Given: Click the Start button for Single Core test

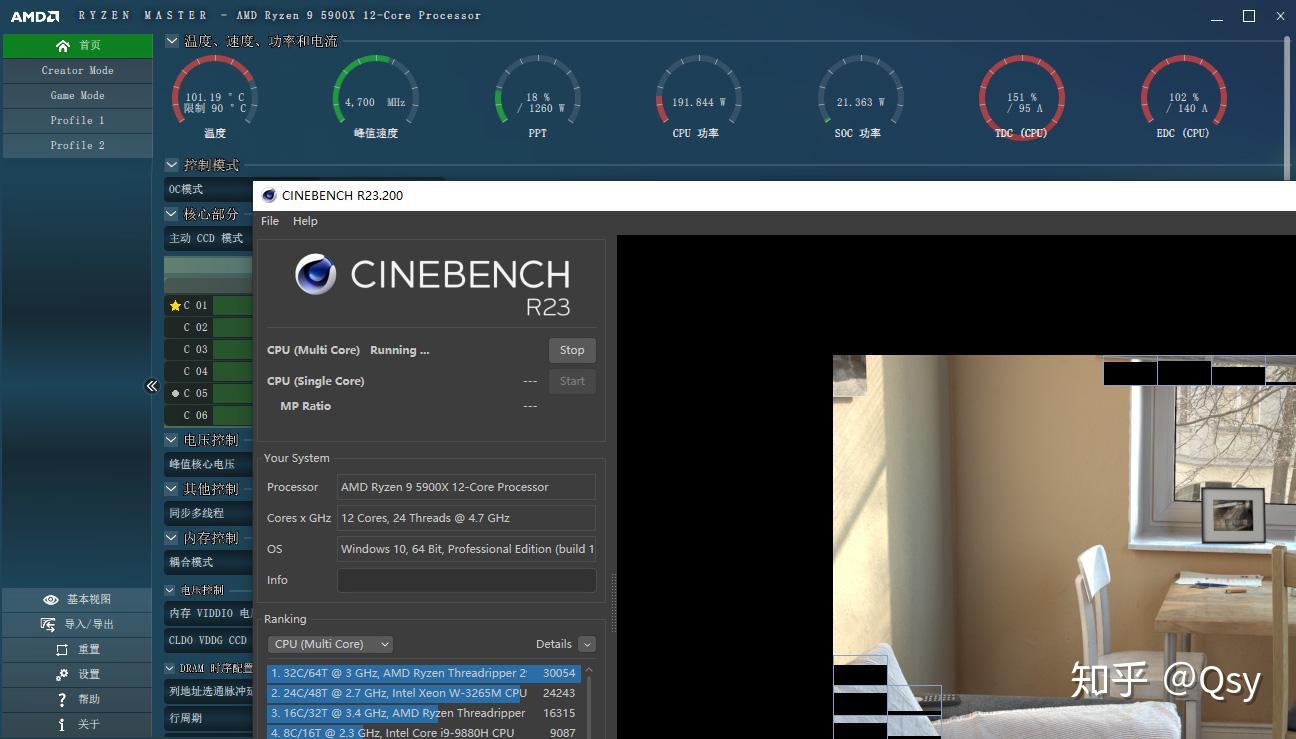Looking at the screenshot, I should (572, 381).
